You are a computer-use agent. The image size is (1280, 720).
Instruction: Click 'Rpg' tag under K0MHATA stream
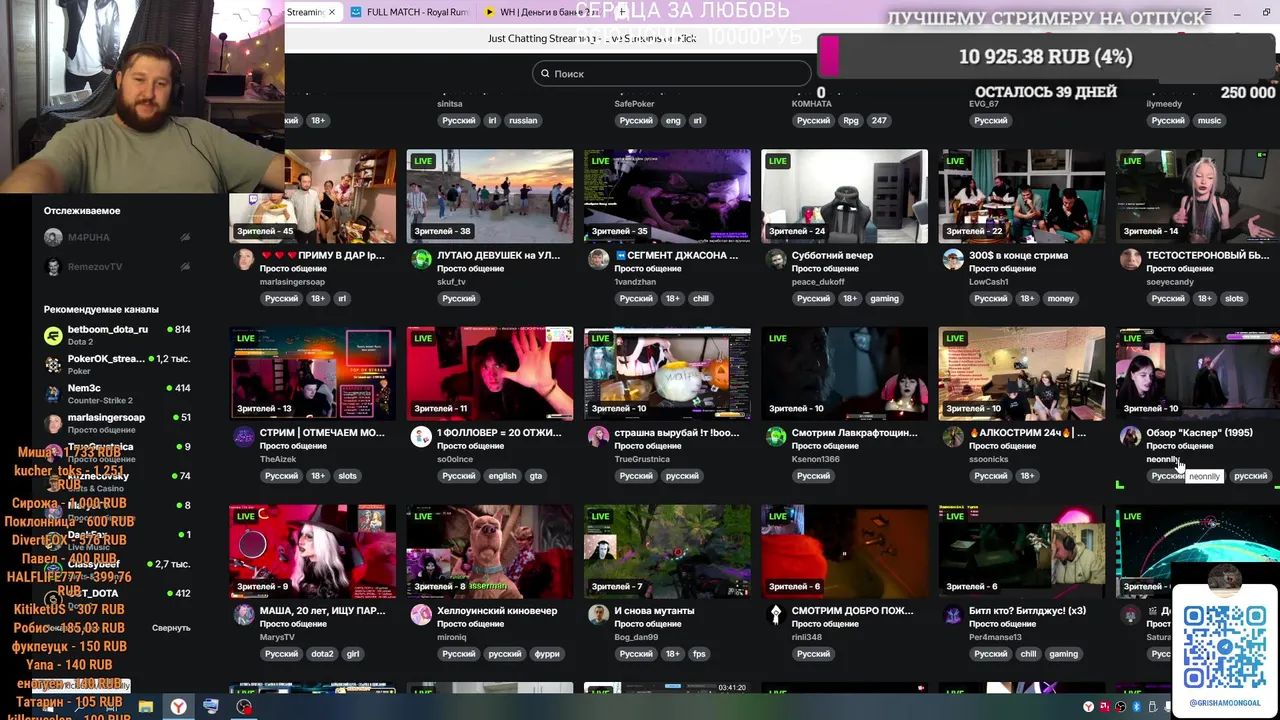pyautogui.click(x=851, y=120)
